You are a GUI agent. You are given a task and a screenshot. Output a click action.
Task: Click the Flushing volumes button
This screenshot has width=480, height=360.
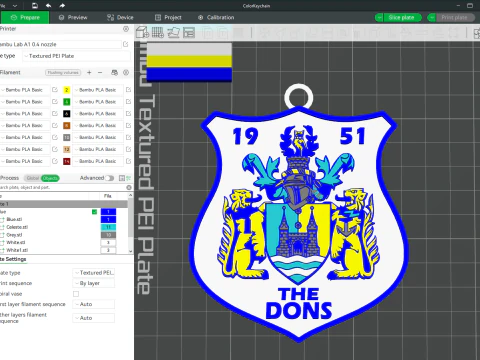tap(63, 72)
